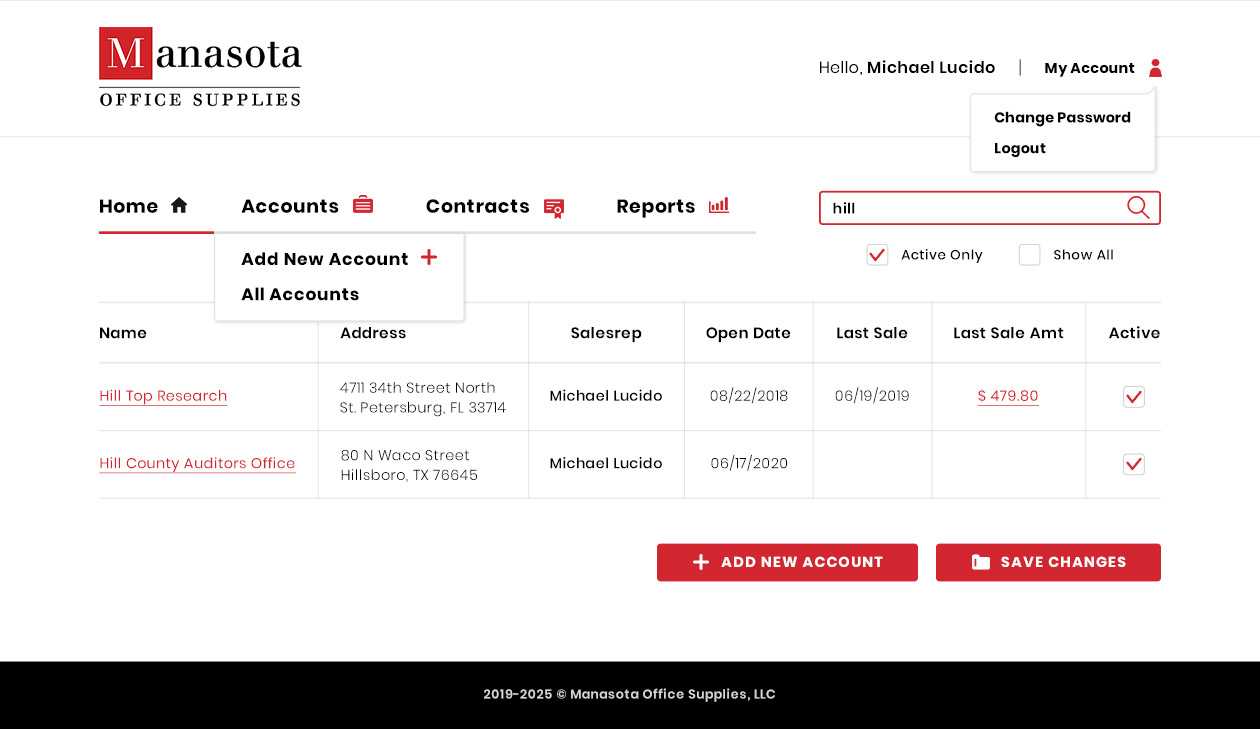Enable the Show All checkbox
1260x729 pixels.
click(1029, 255)
